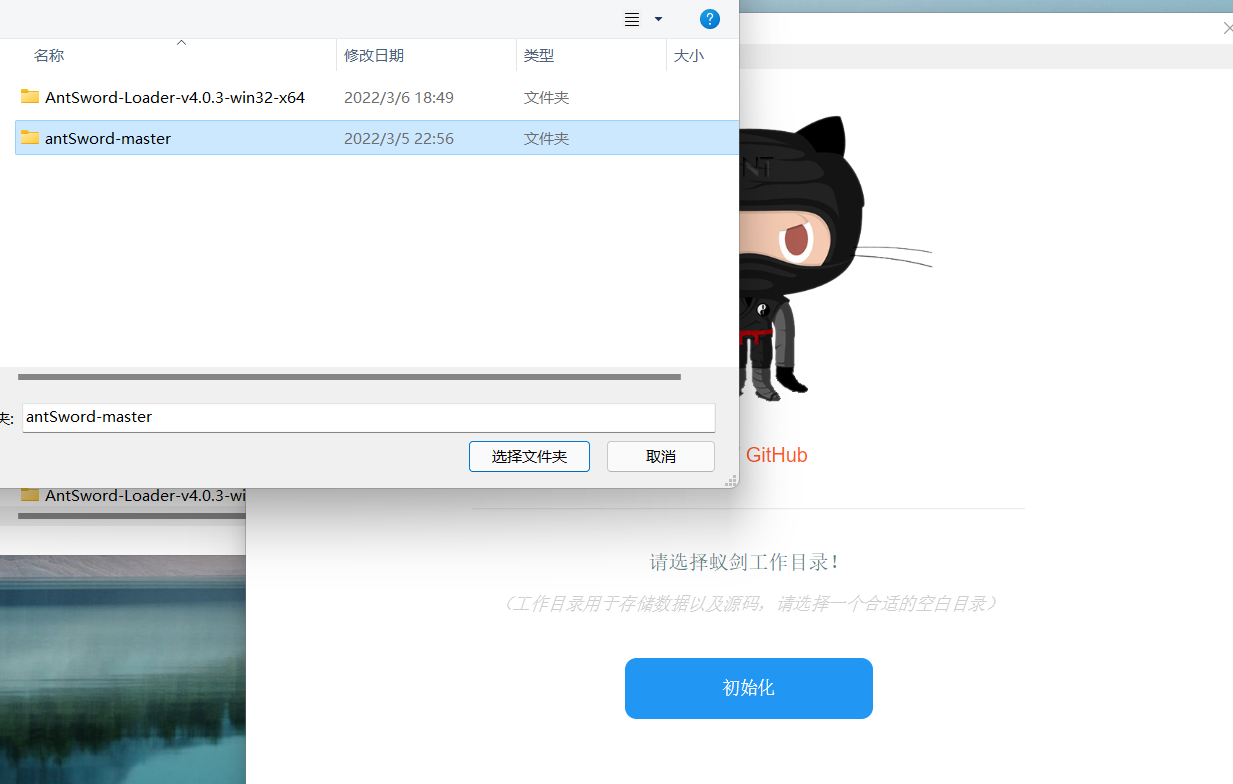This screenshot has height=784, width=1233.
Task: Sort by 类型 column header
Action: tap(539, 56)
